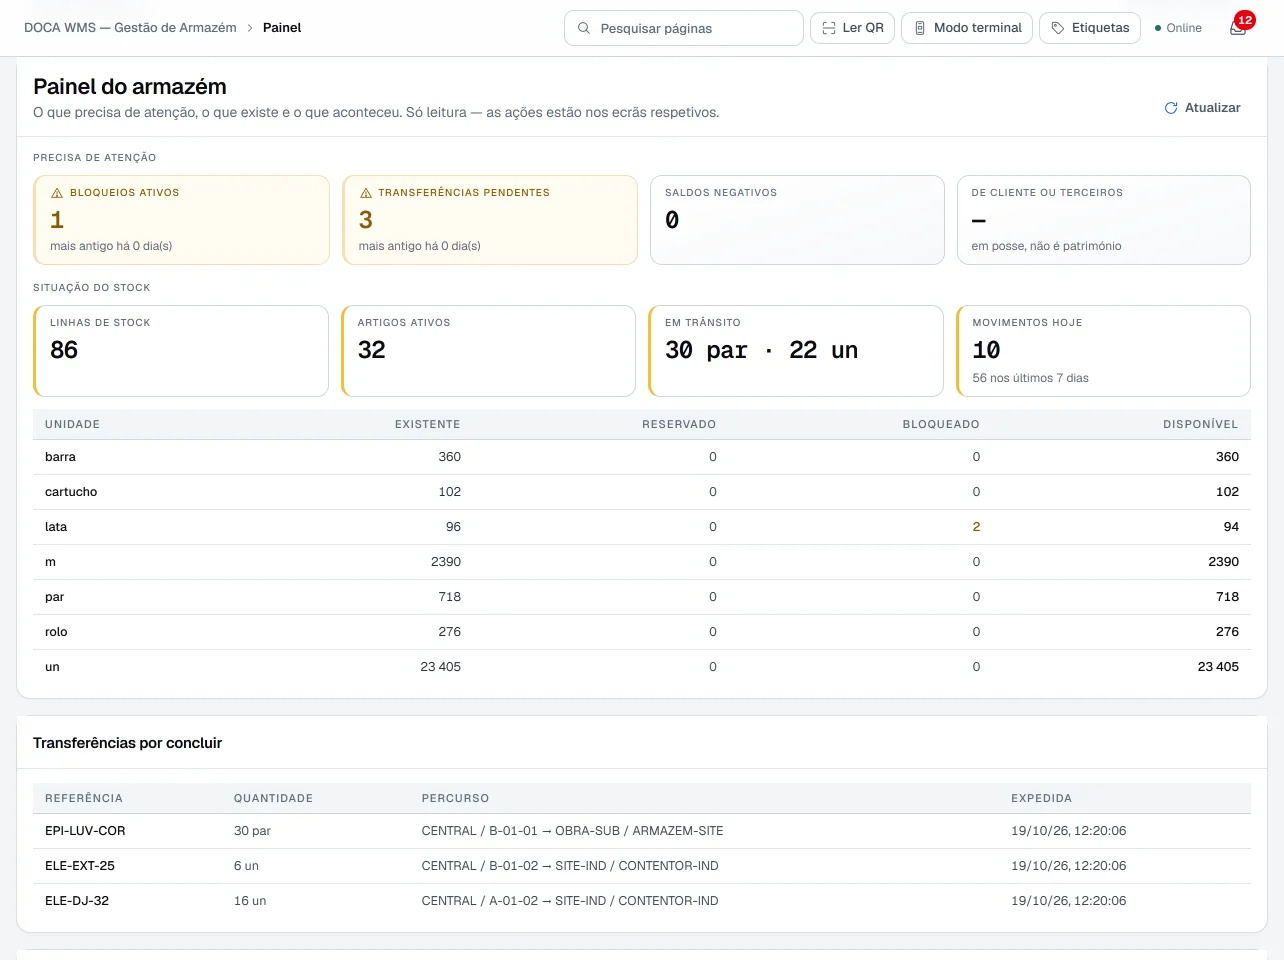Select the rolo unit row label
Image resolution: width=1284 pixels, height=960 pixels.
coord(56,632)
